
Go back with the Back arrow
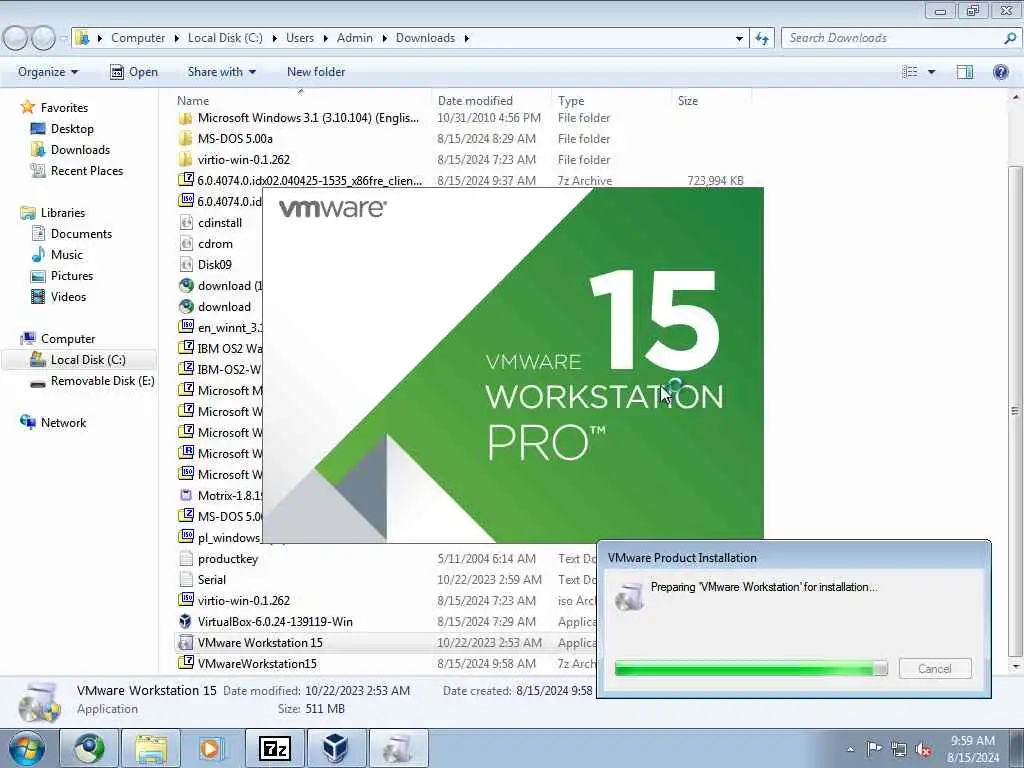16,39
